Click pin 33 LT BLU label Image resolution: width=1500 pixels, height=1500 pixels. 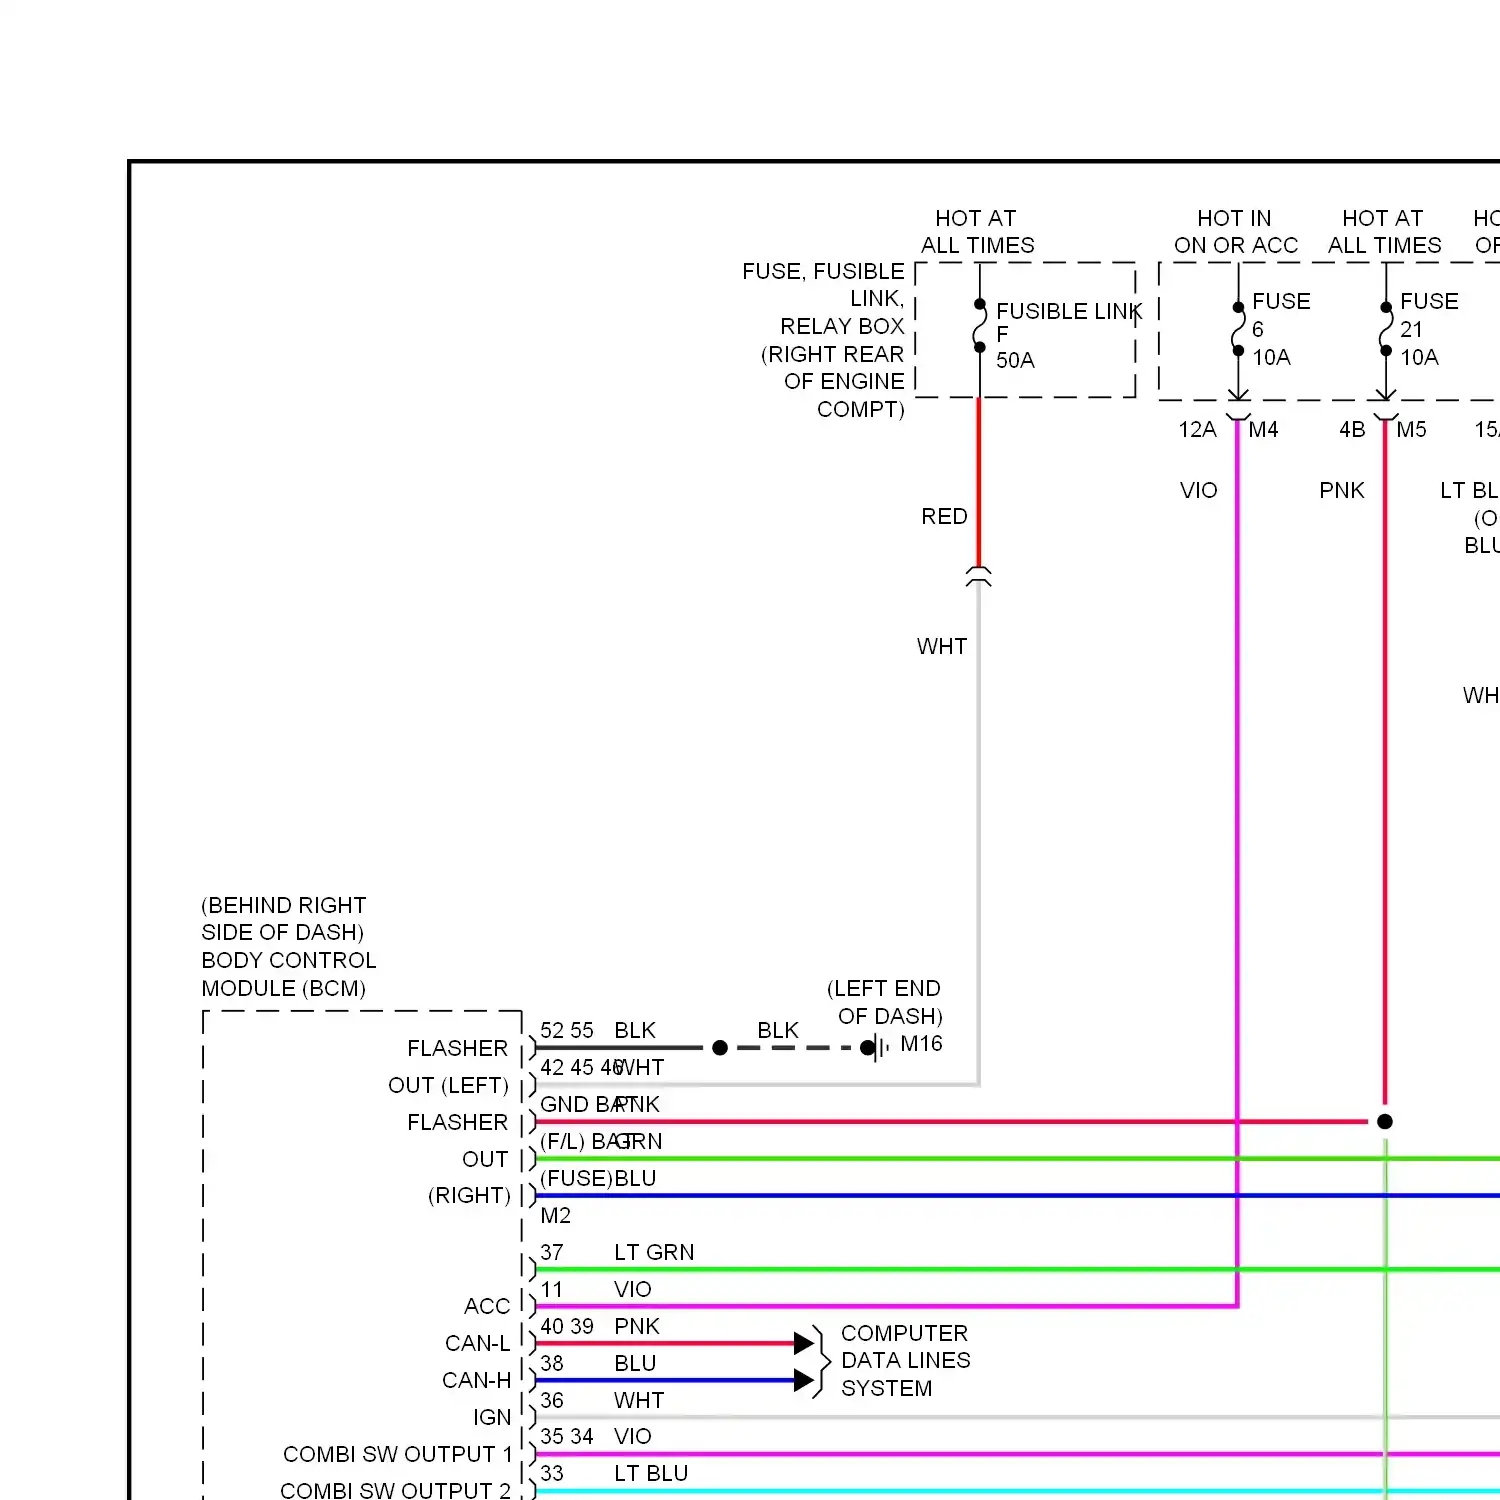click(614, 1473)
